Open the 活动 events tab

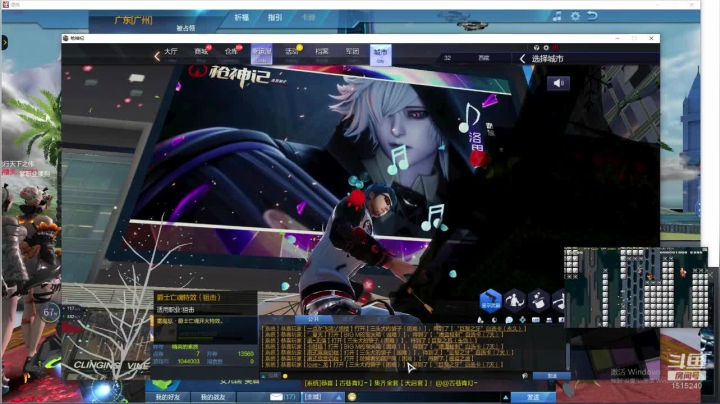point(292,53)
